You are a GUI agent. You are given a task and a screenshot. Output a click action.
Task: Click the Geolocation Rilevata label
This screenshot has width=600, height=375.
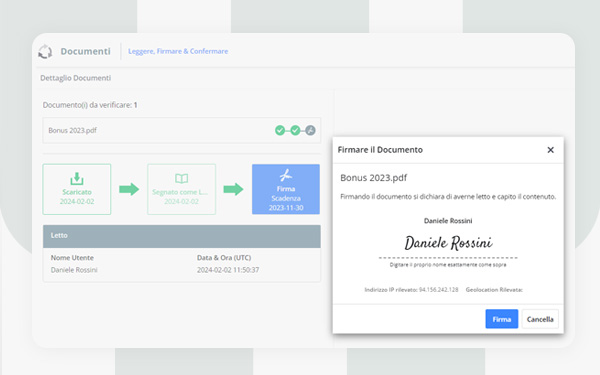(494, 290)
